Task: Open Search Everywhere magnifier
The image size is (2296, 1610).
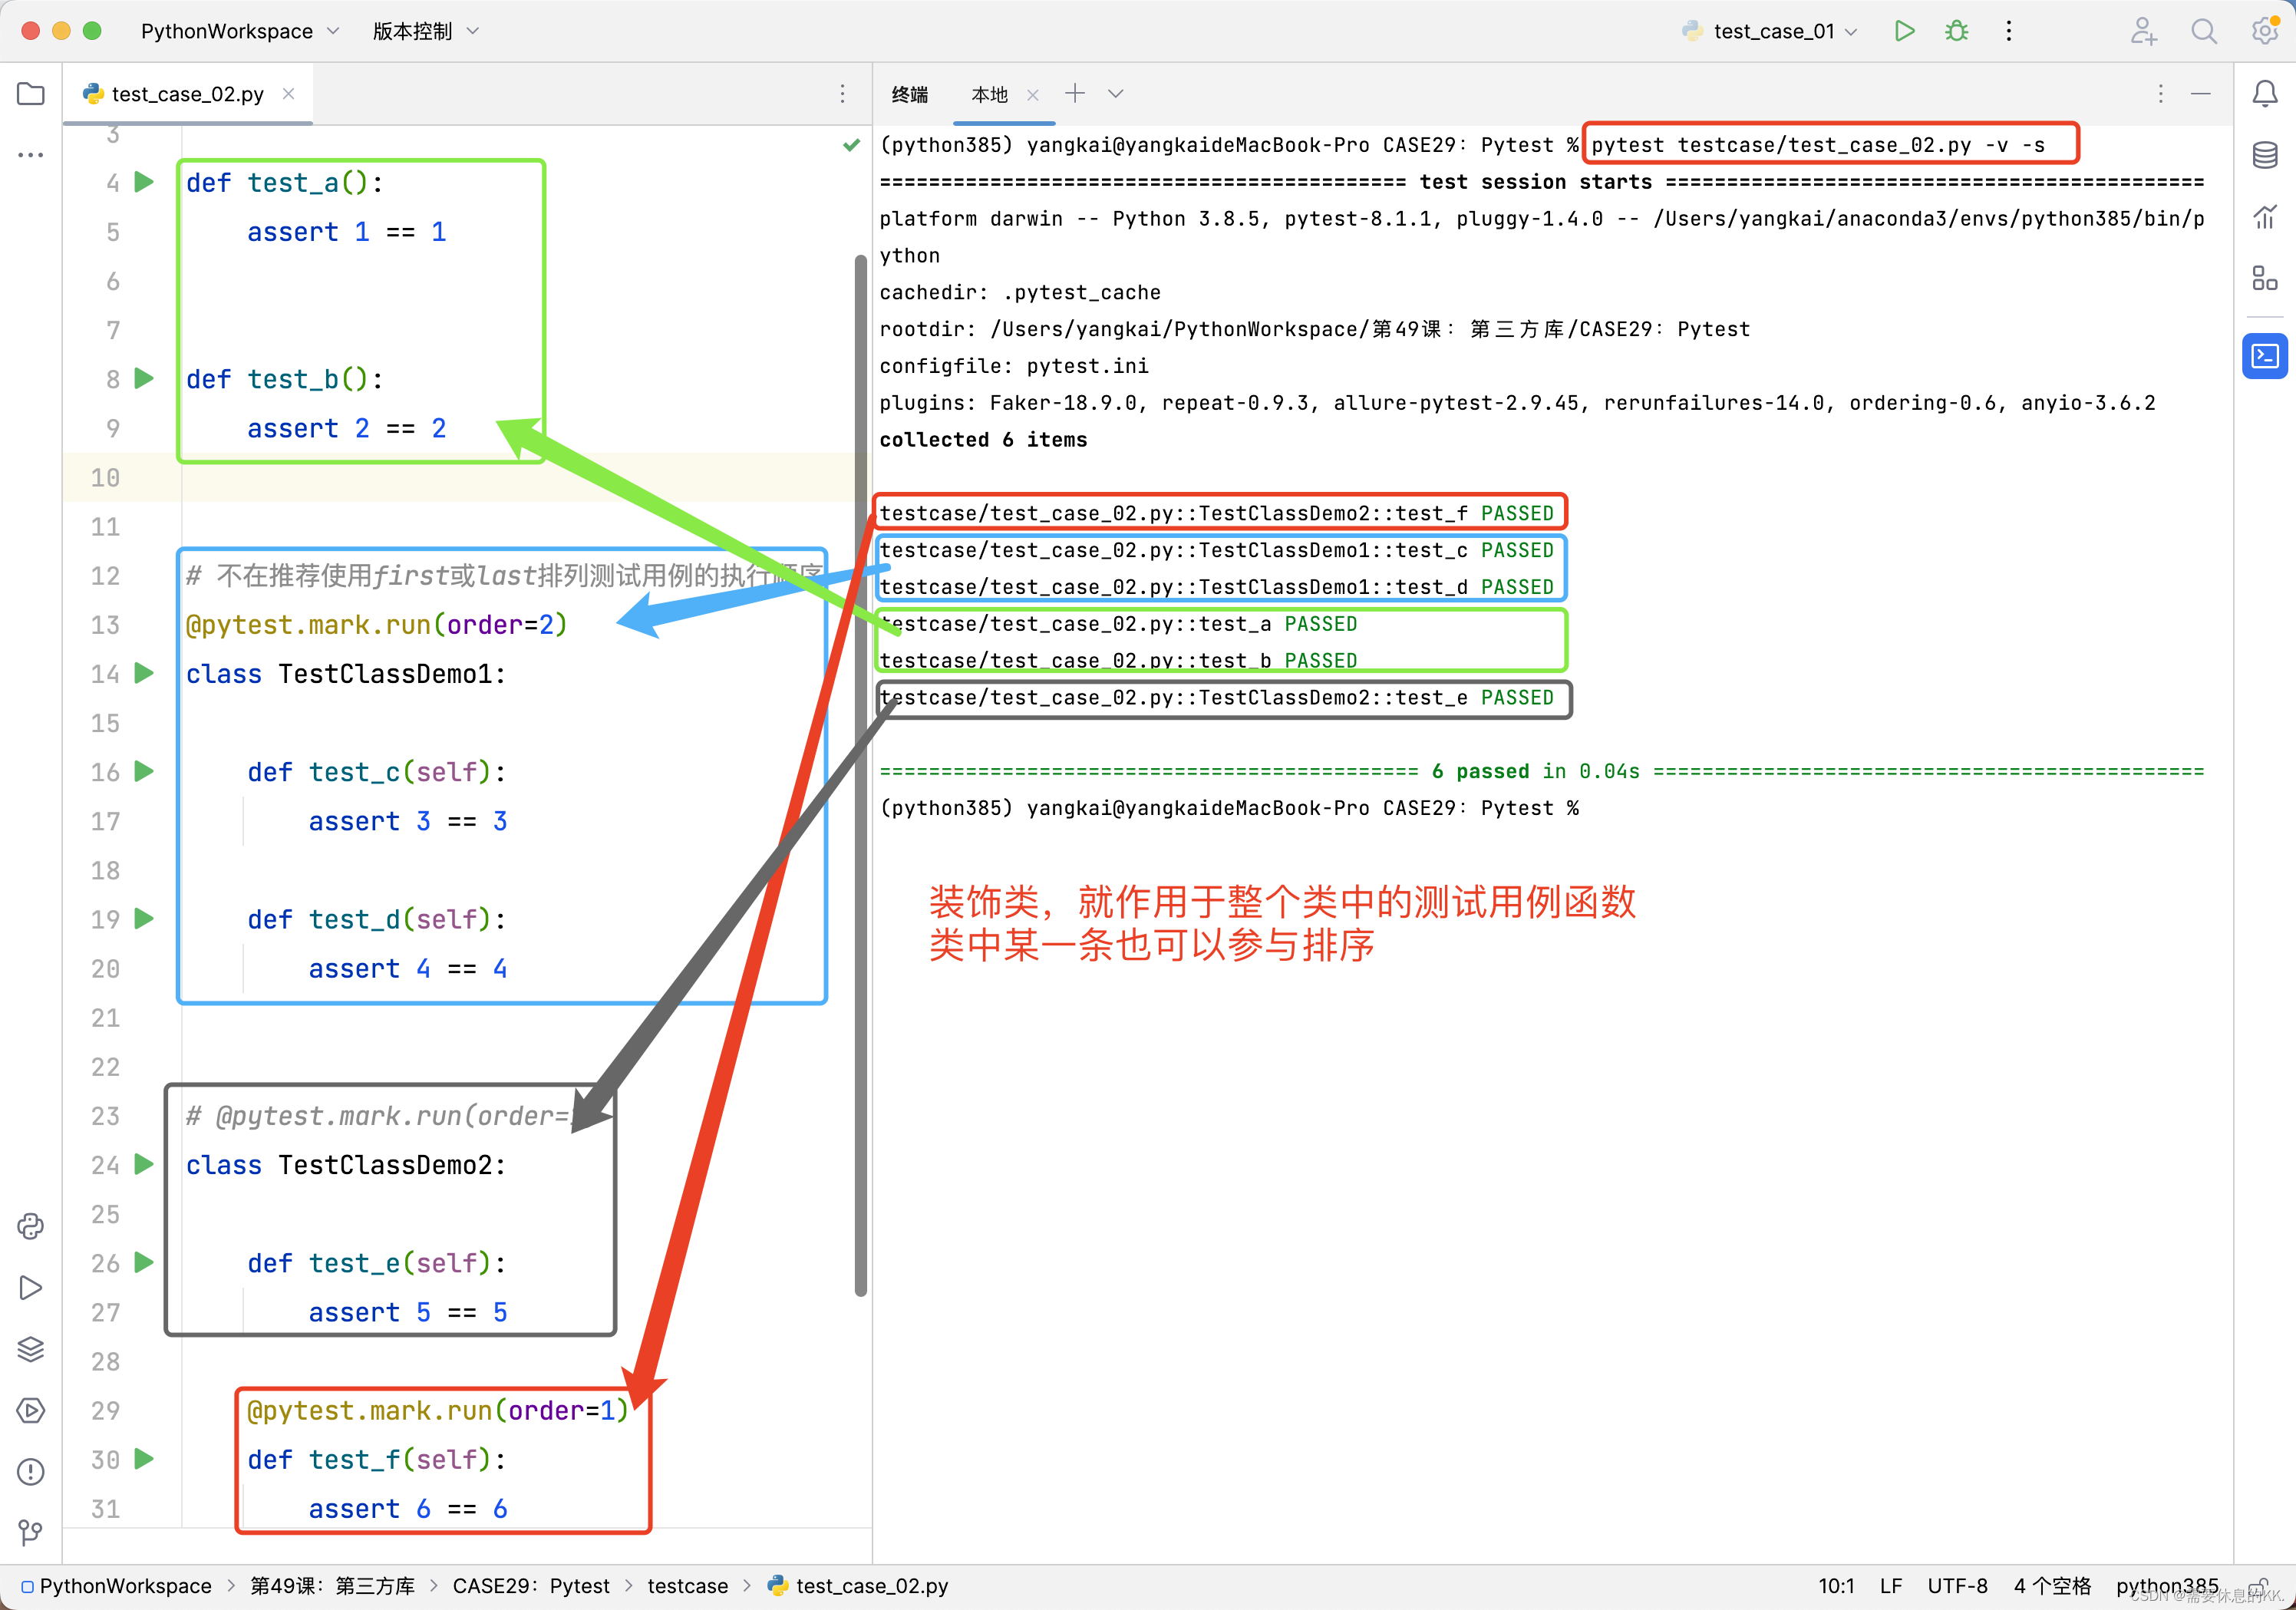Action: coord(2204,31)
